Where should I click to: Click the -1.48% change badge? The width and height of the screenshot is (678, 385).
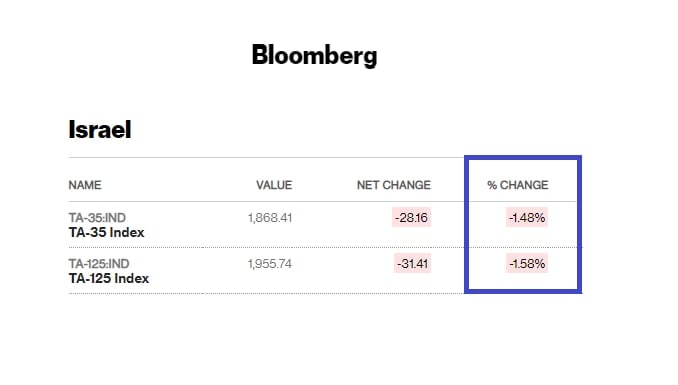click(527, 218)
